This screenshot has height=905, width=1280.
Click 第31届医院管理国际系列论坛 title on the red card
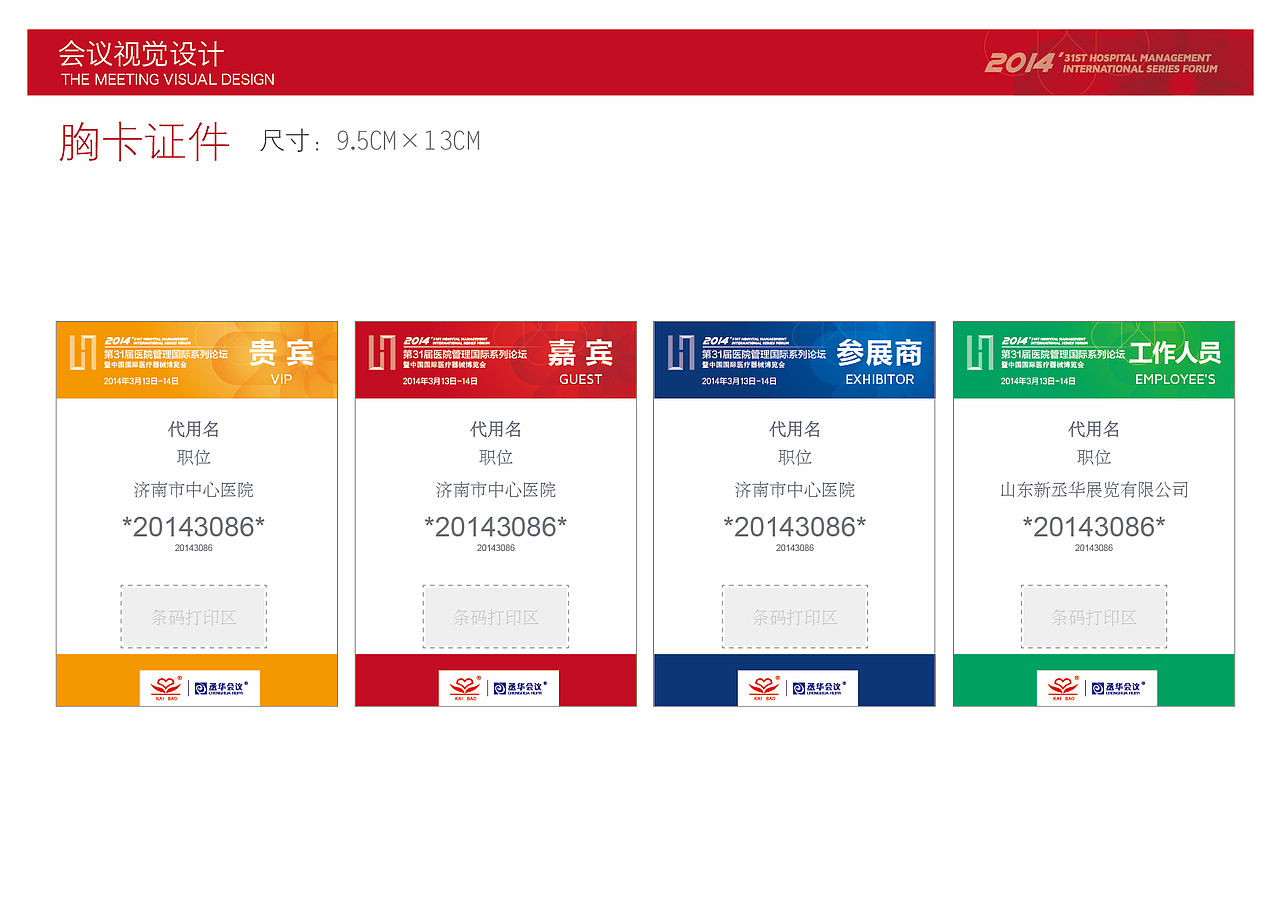click(x=465, y=354)
